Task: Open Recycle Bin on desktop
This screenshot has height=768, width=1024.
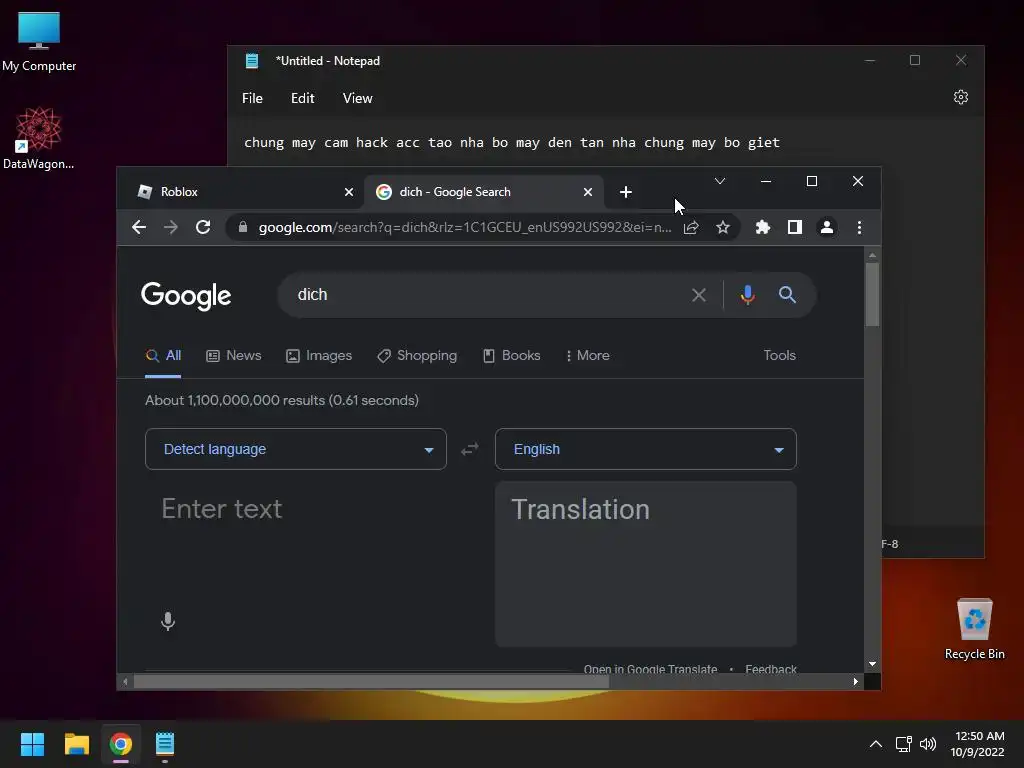Action: (974, 628)
